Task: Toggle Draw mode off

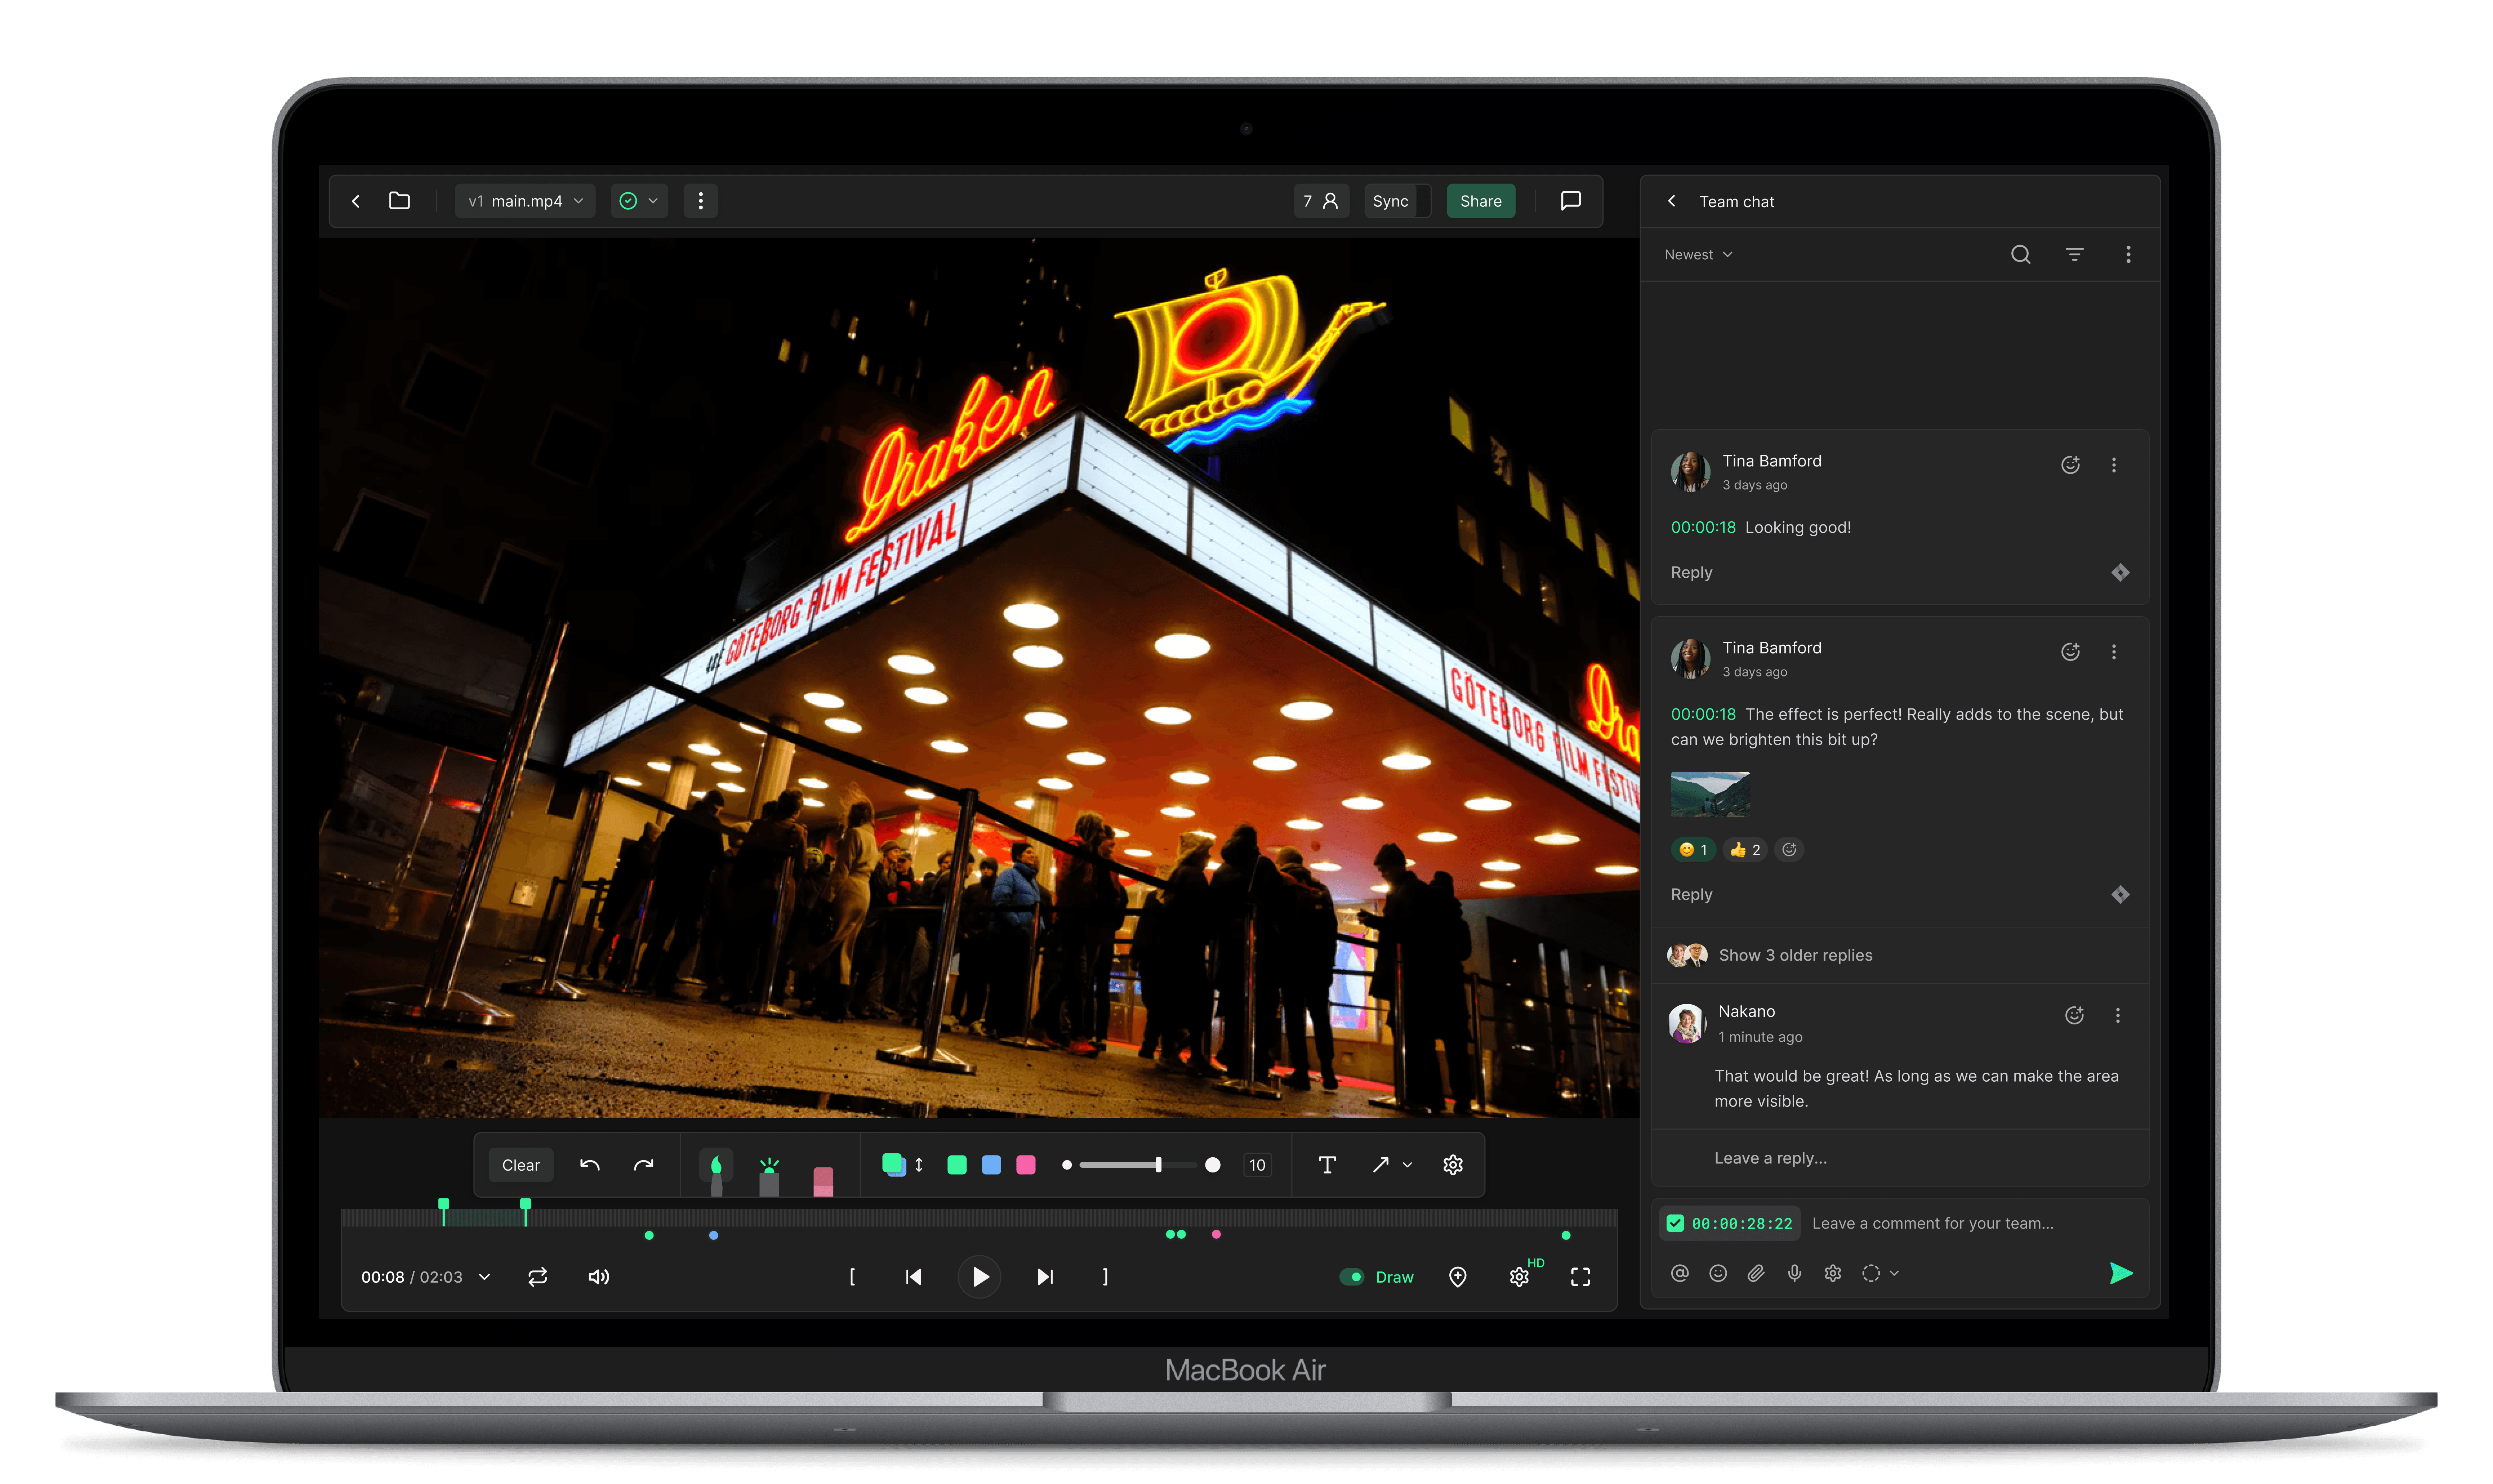Action: tap(1352, 1277)
